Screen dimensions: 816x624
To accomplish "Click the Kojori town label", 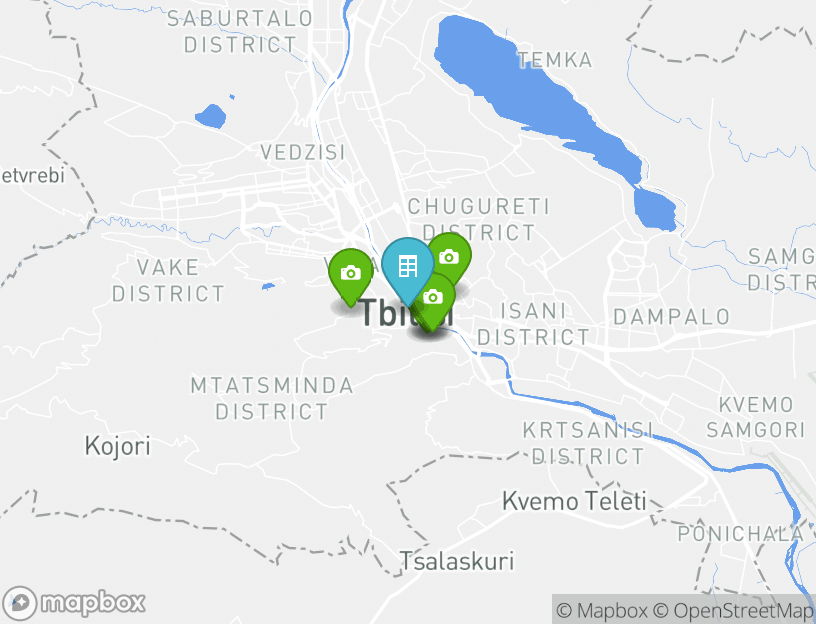I will tap(118, 446).
